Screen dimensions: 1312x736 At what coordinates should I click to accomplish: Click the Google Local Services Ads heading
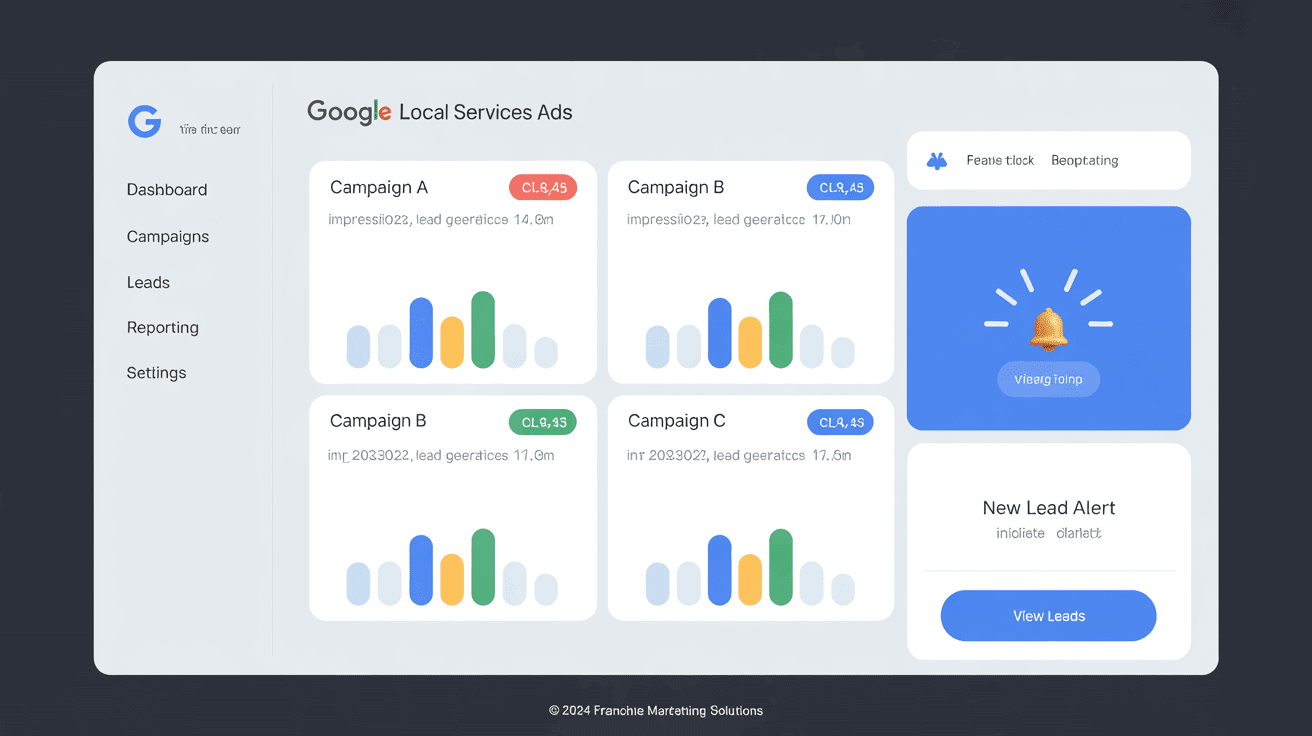440,112
